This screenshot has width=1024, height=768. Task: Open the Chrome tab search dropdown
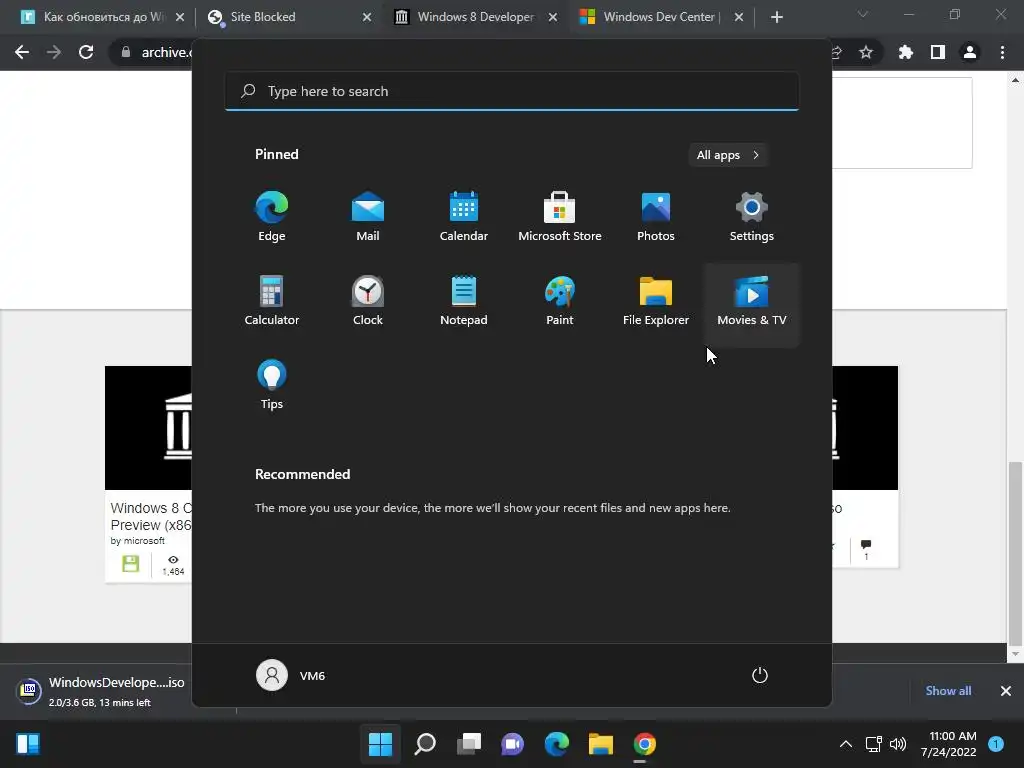(x=863, y=14)
